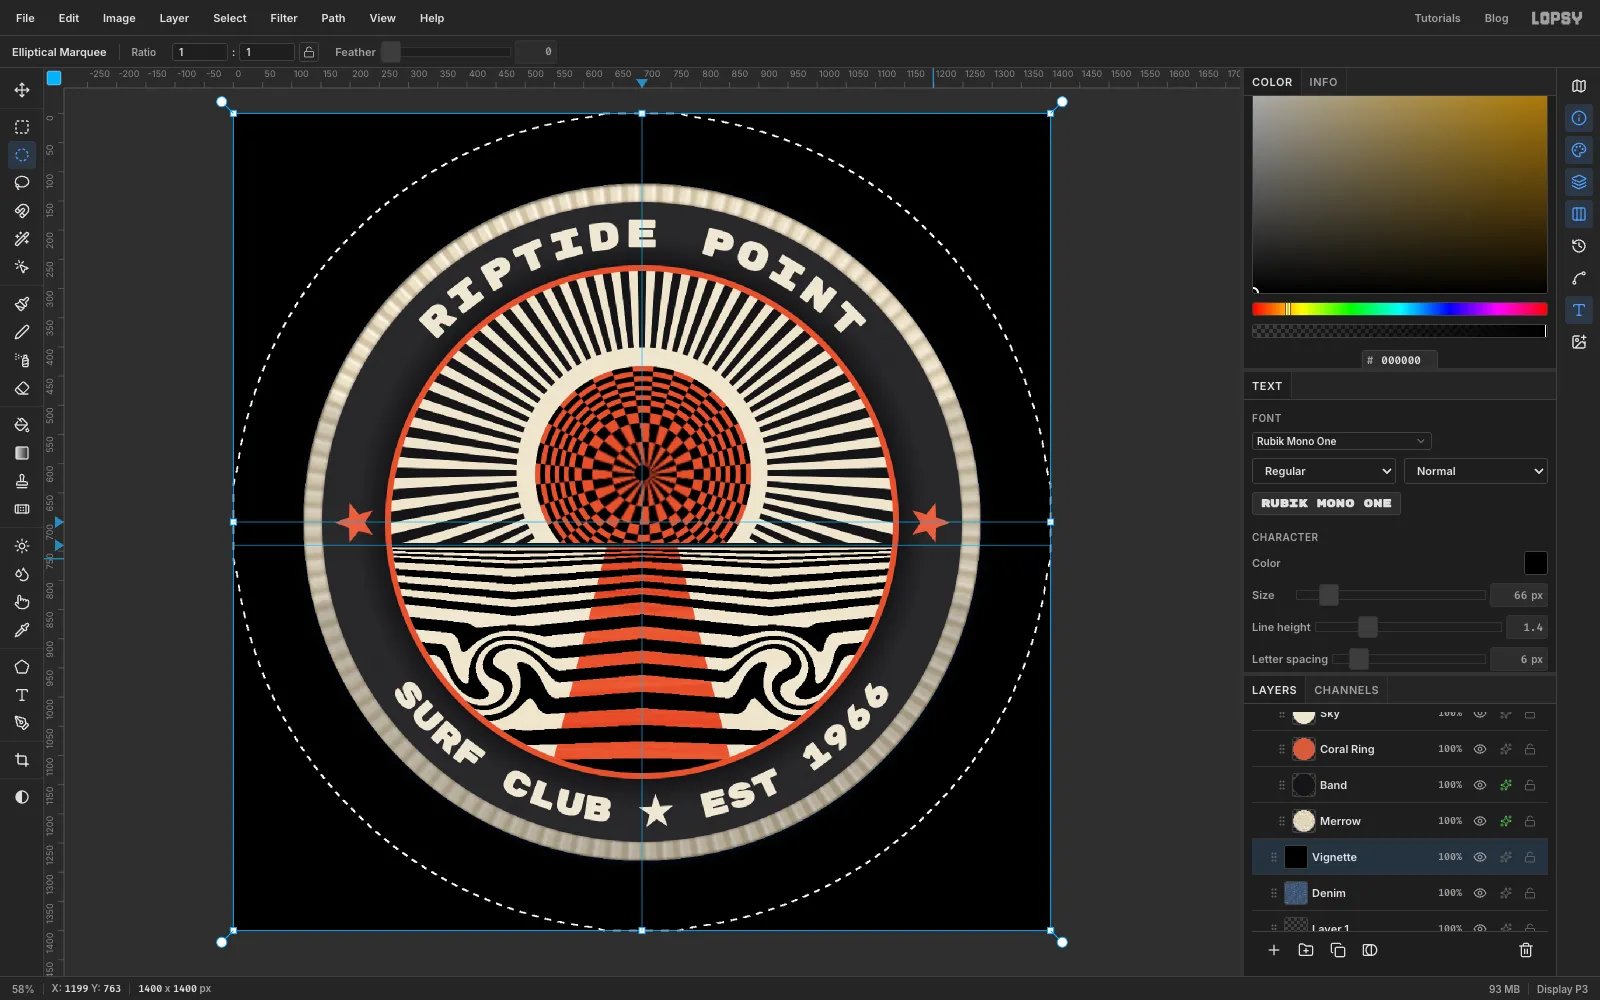This screenshot has height=1000, width=1600.
Task: Select the Eraser tool
Action: [22, 388]
